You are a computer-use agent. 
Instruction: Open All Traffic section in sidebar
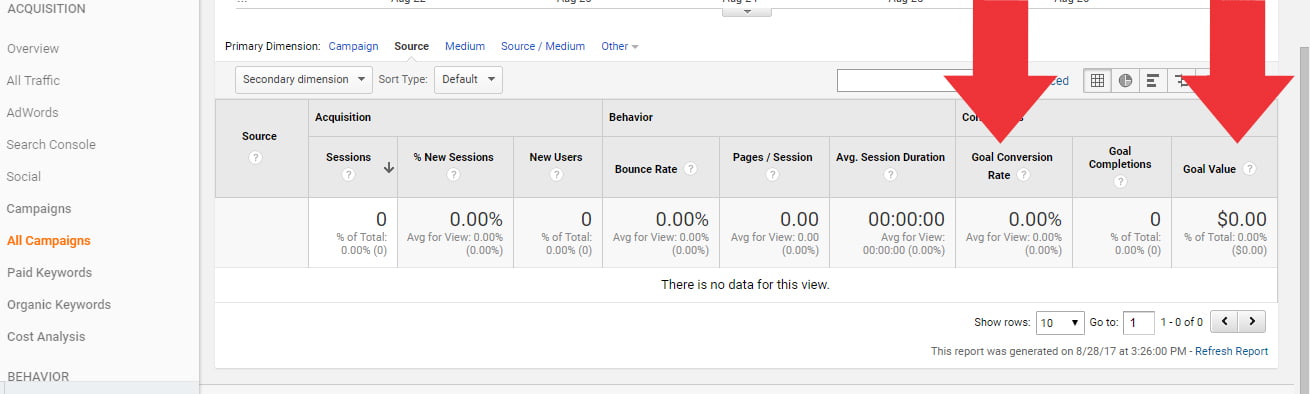pos(33,80)
